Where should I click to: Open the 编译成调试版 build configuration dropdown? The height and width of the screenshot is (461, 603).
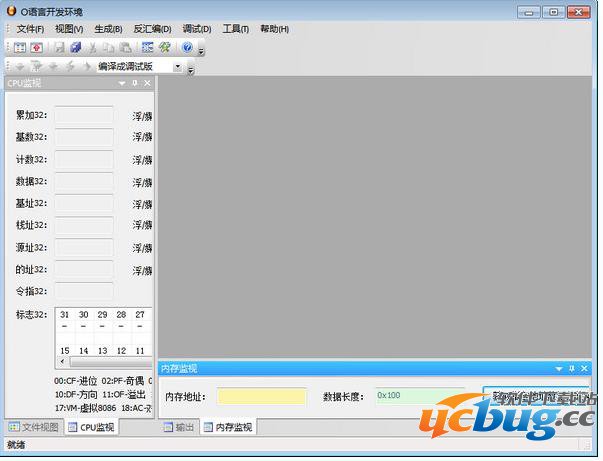tap(178, 67)
